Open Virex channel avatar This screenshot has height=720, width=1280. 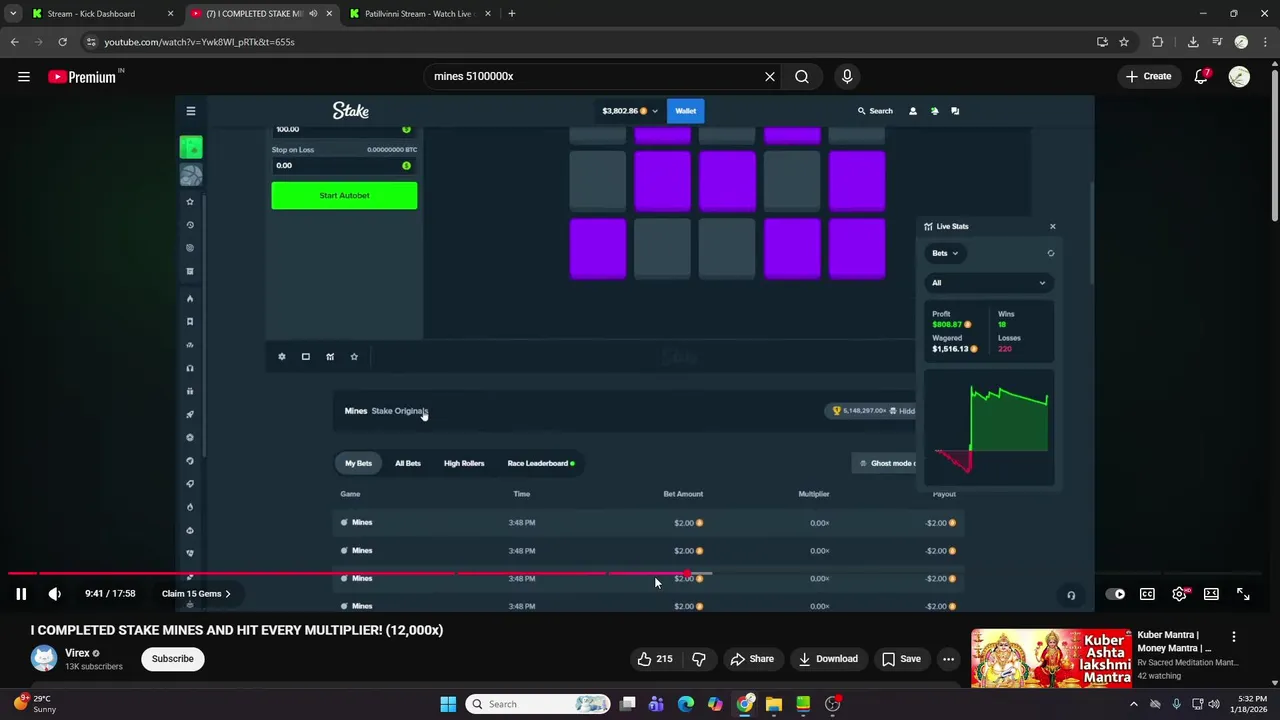[44, 658]
